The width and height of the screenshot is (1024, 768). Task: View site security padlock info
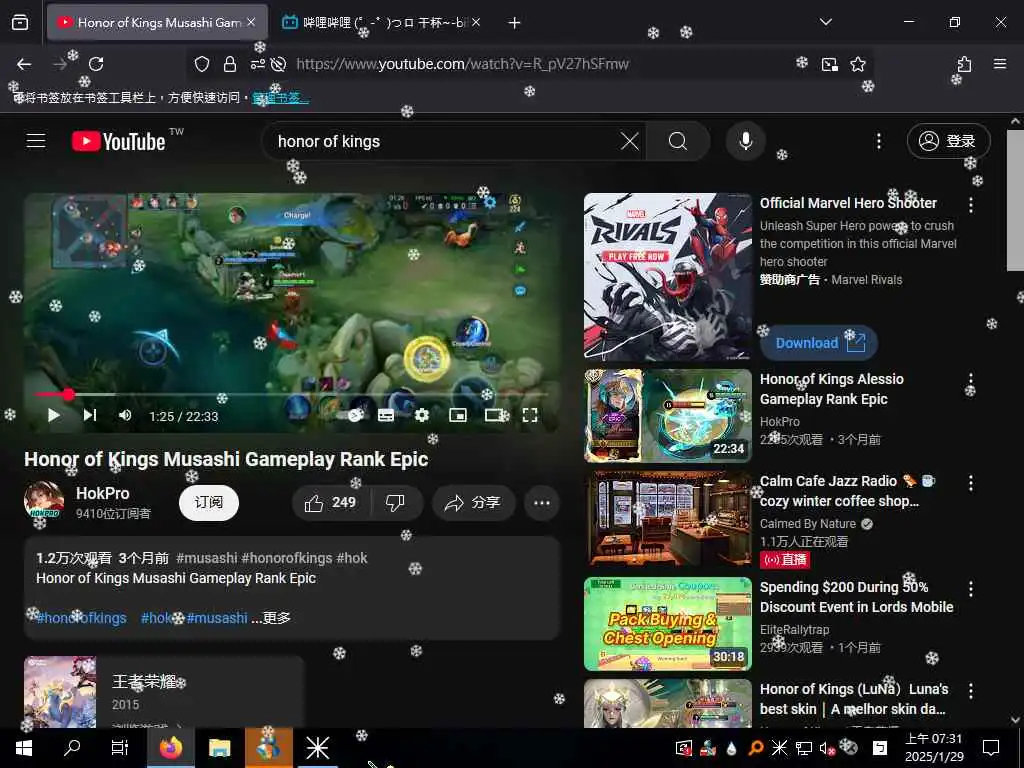[230, 64]
